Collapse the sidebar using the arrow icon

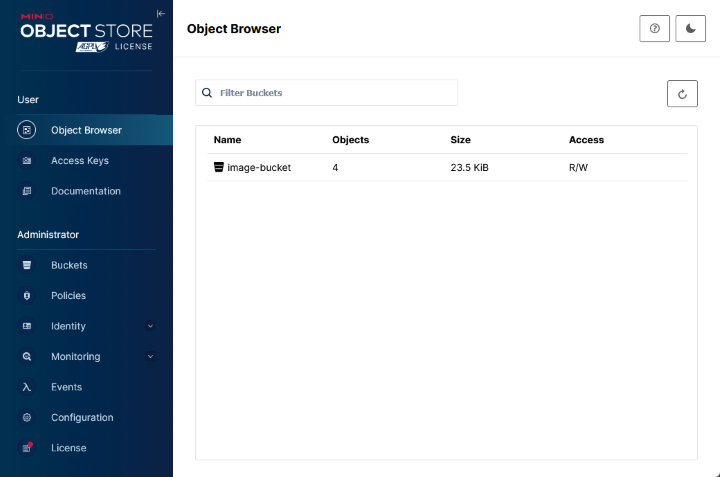pos(161,13)
